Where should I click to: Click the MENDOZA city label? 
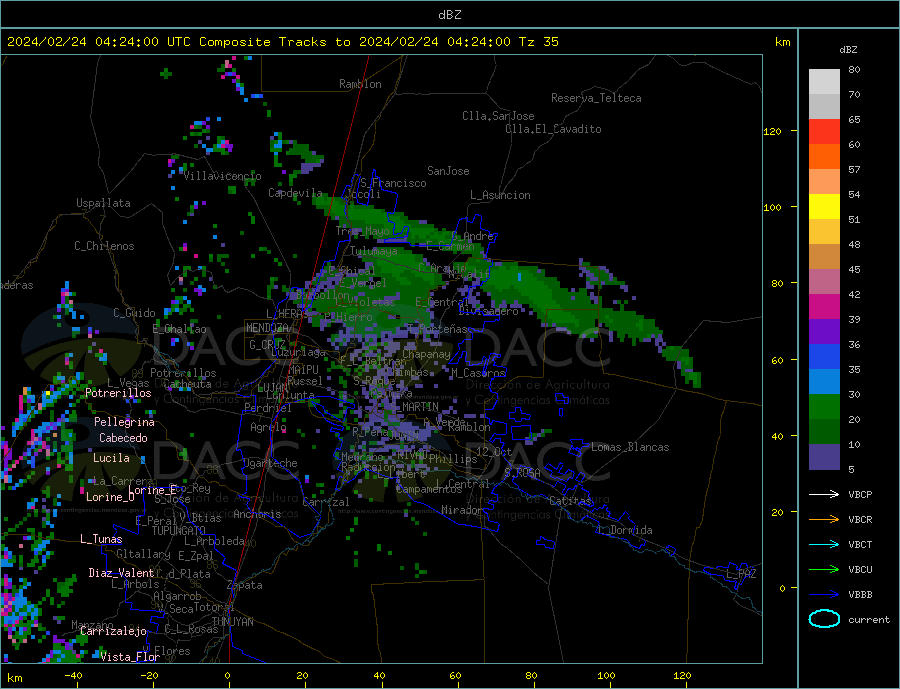tap(267, 328)
